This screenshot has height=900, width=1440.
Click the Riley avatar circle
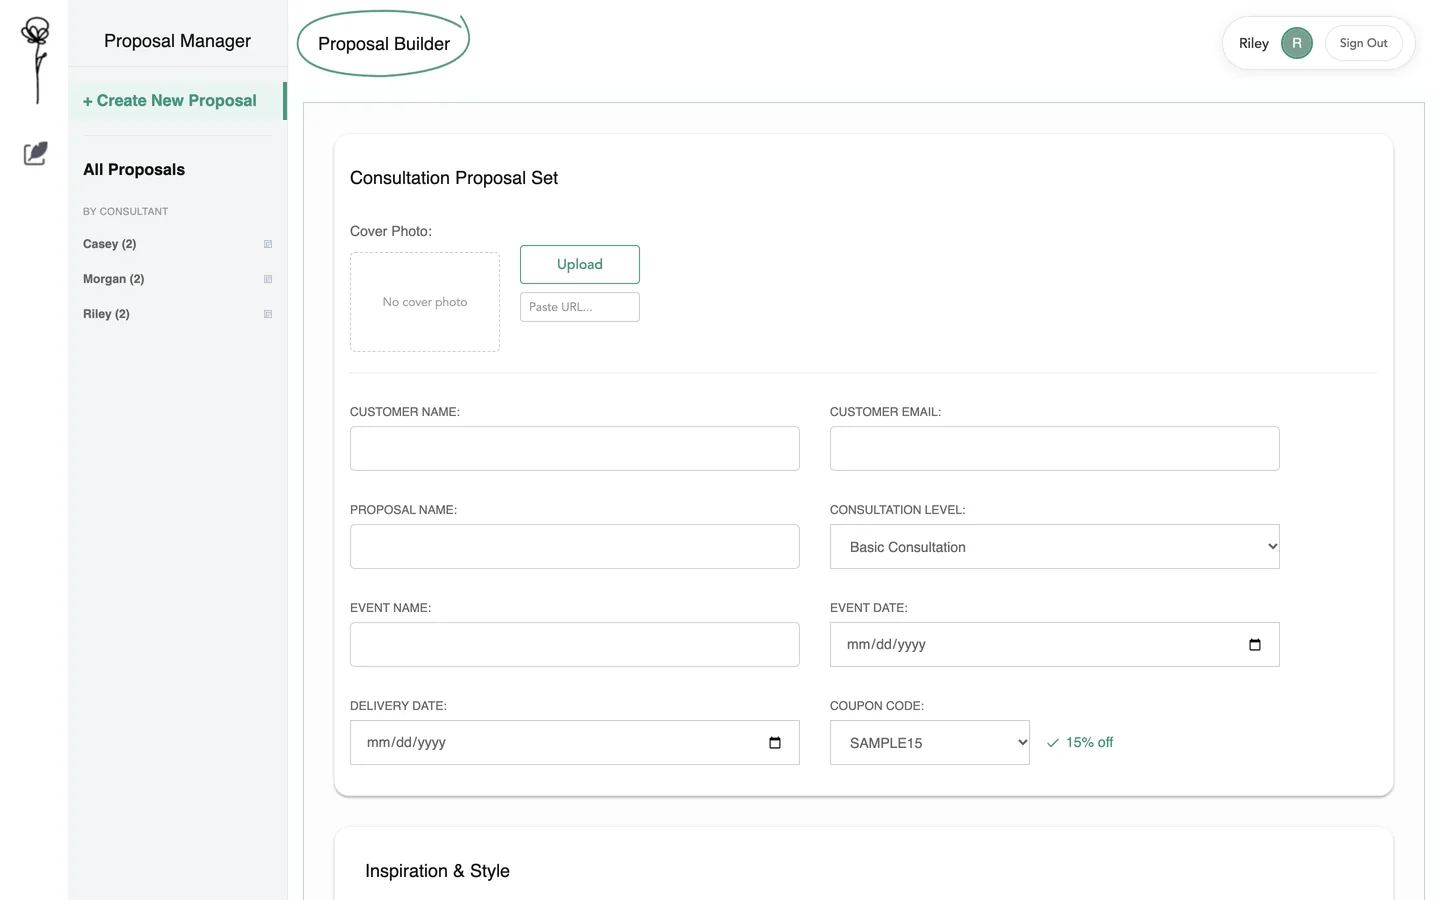[1297, 43]
